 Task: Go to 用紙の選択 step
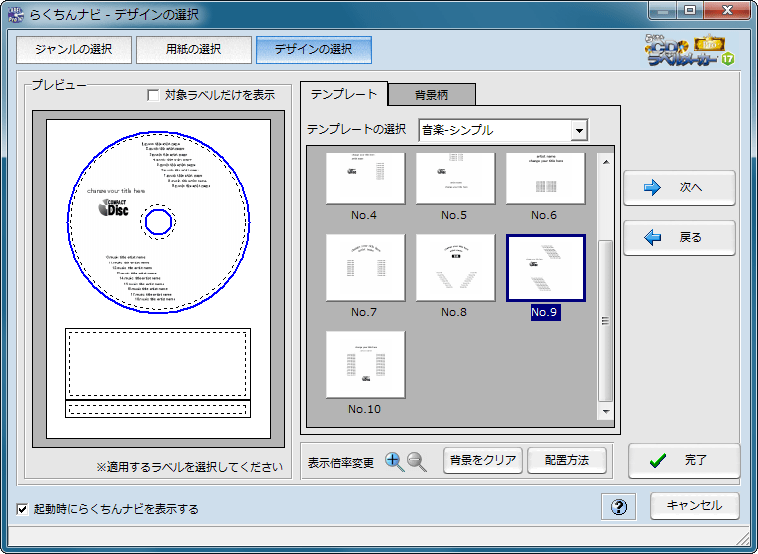pos(194,49)
